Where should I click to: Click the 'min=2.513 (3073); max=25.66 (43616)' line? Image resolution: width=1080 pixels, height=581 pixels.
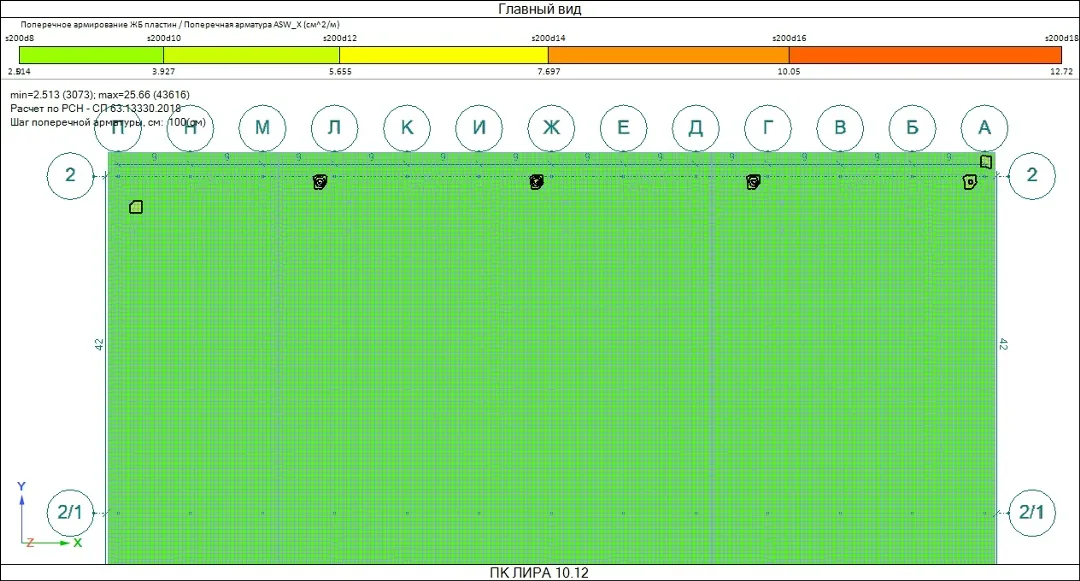(x=100, y=95)
